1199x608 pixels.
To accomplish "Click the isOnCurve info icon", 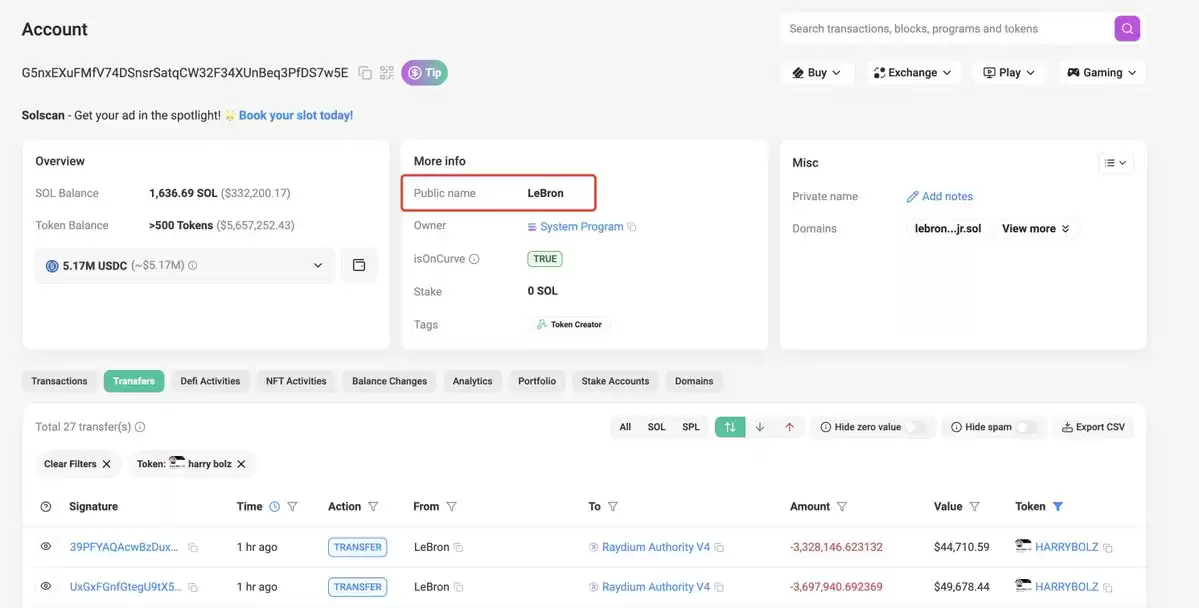I will pyautogui.click(x=474, y=259).
